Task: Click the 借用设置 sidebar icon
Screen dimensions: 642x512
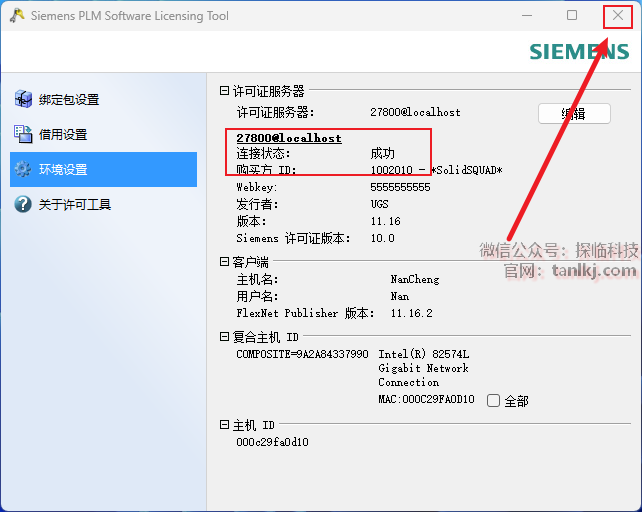Action: 23,134
